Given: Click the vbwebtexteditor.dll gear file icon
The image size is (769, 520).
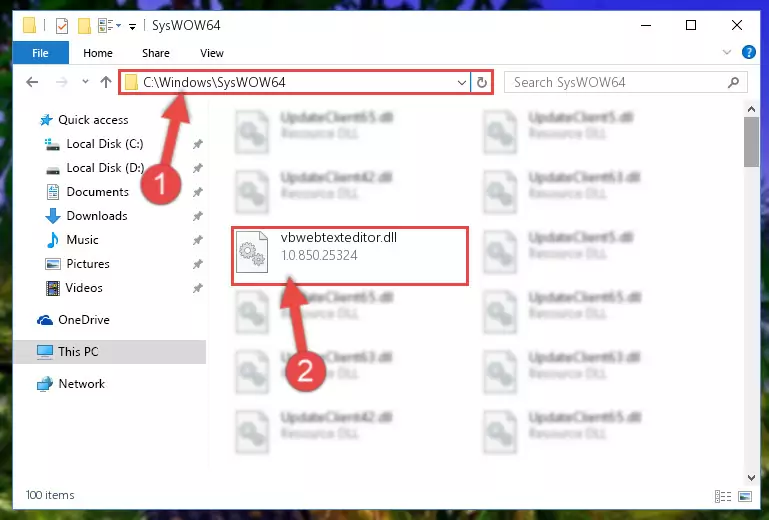Looking at the screenshot, I should coord(252,252).
